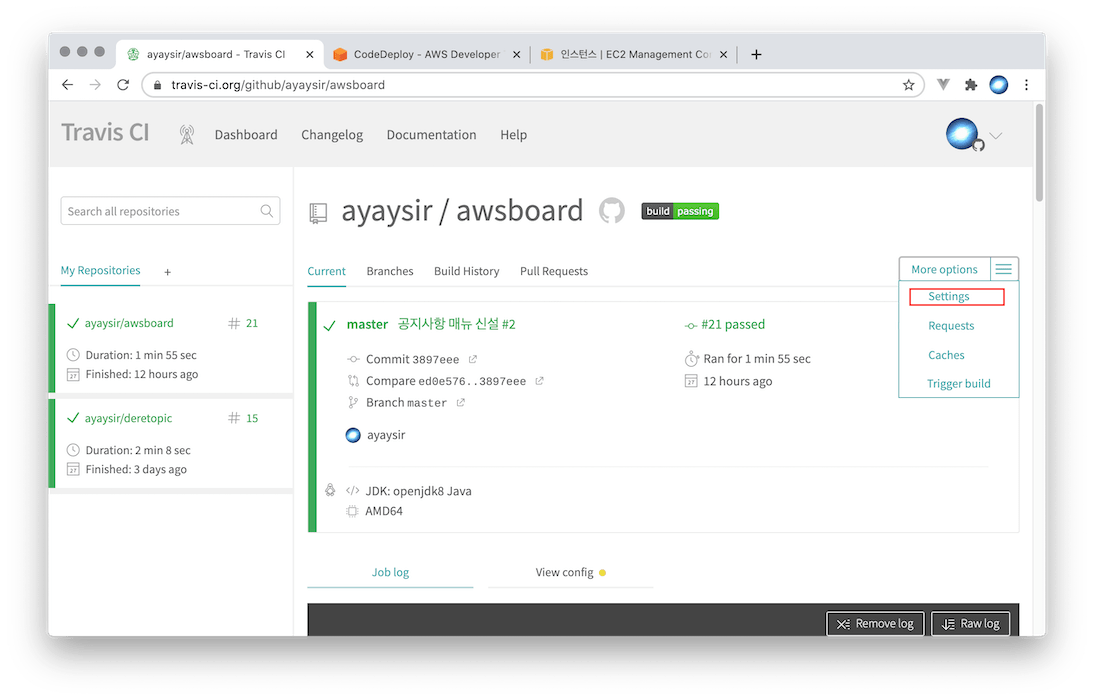Click the plus icon next to My Repositories
1094x700 pixels.
pyautogui.click(x=168, y=272)
